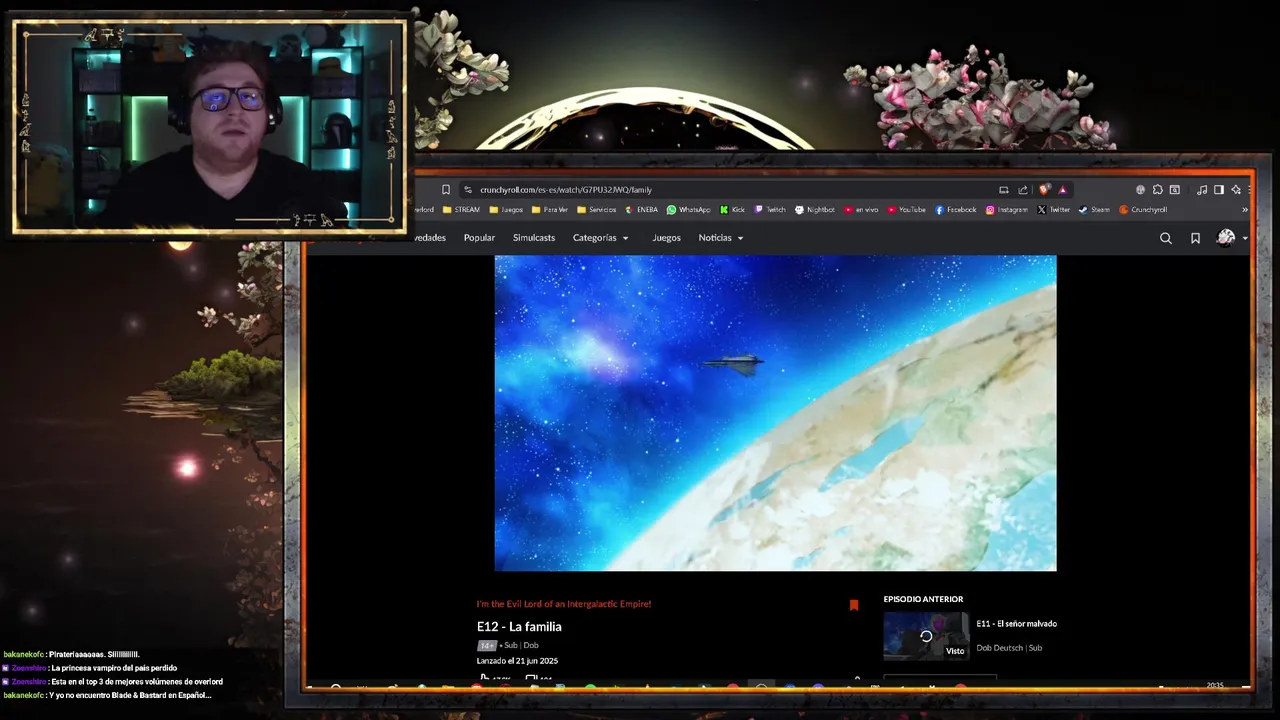
Task: Click the 'E12 - La familia' episode title
Action: coord(519,627)
